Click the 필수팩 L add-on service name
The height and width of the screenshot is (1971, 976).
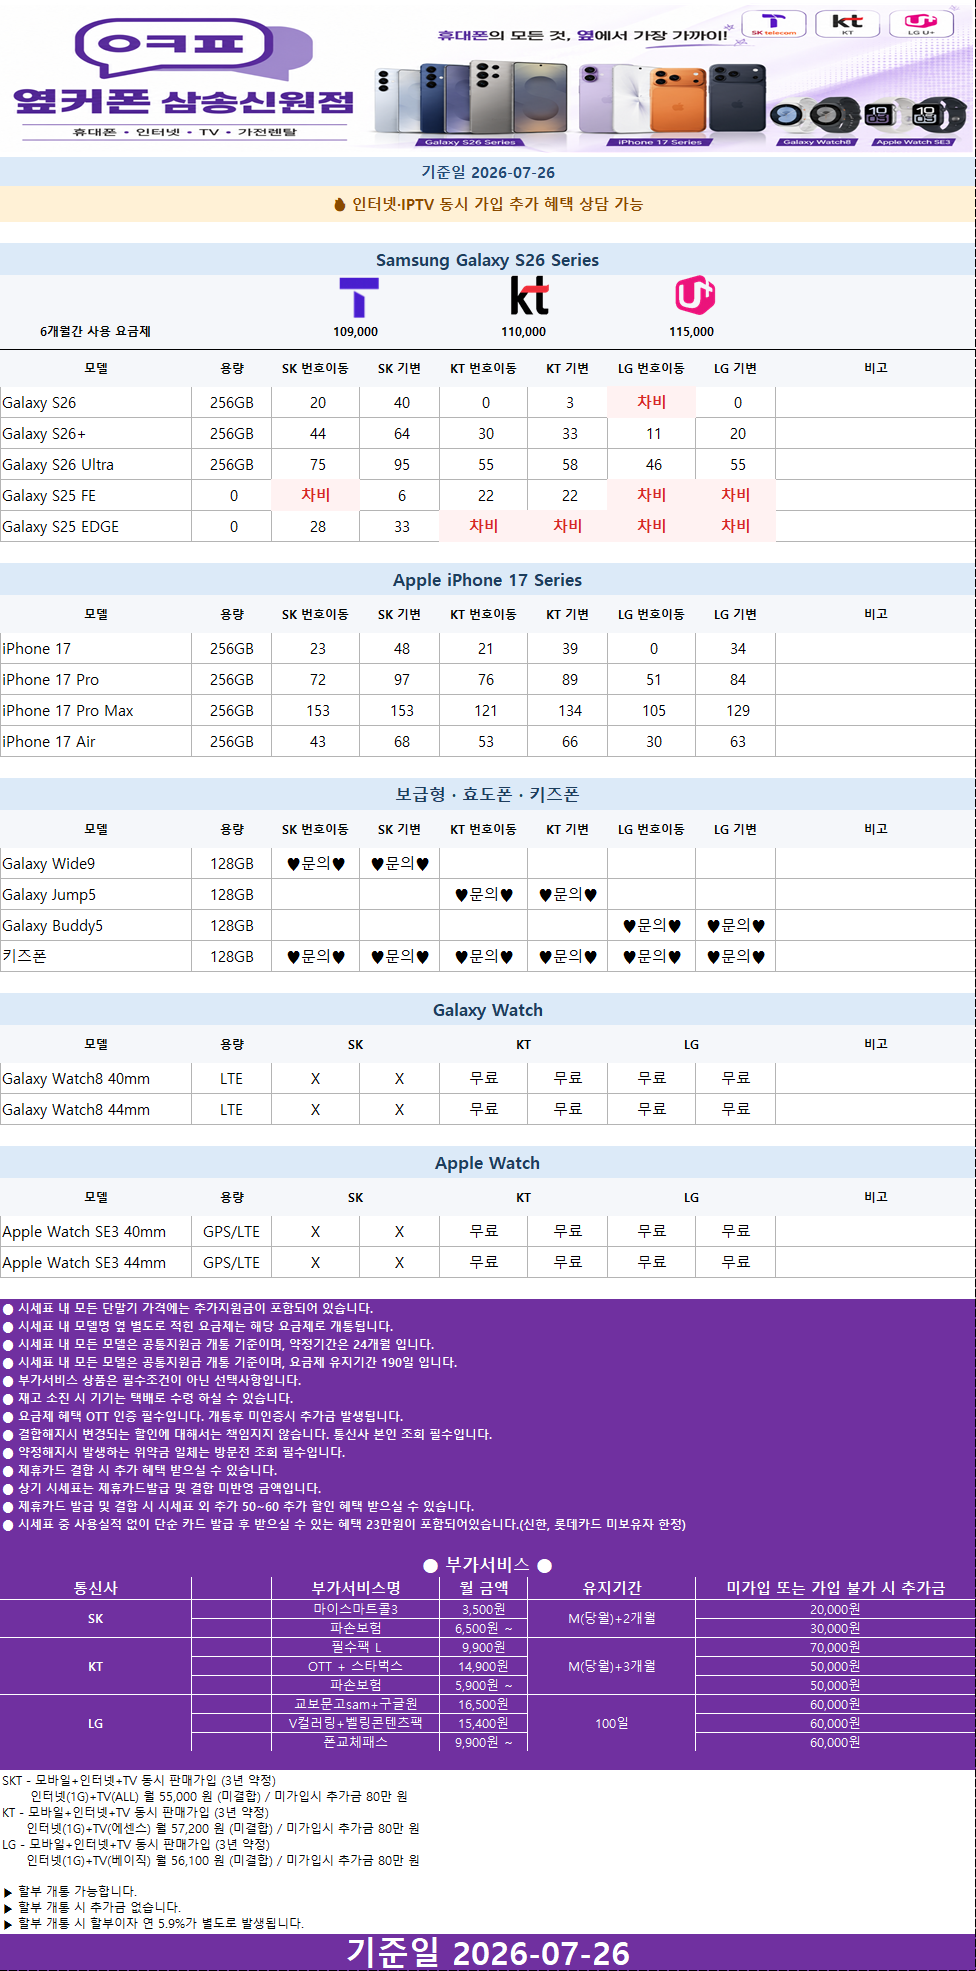click(x=356, y=1647)
